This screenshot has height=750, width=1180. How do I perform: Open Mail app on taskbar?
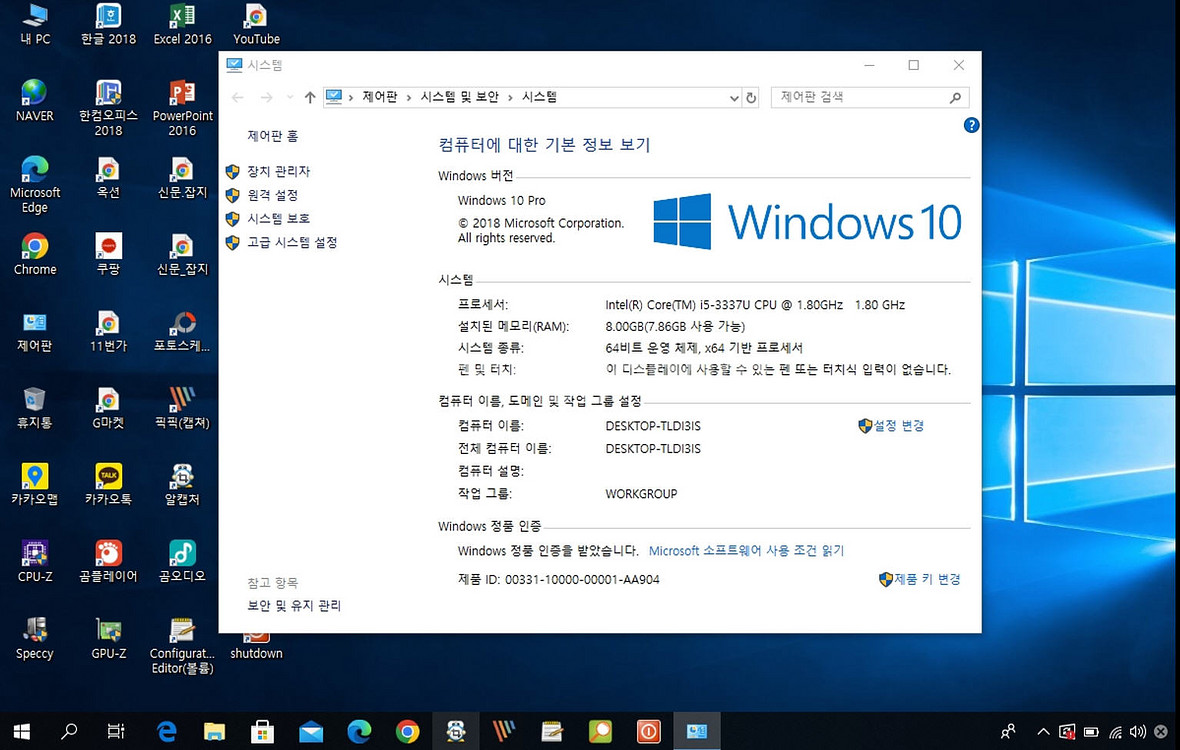[x=311, y=730]
